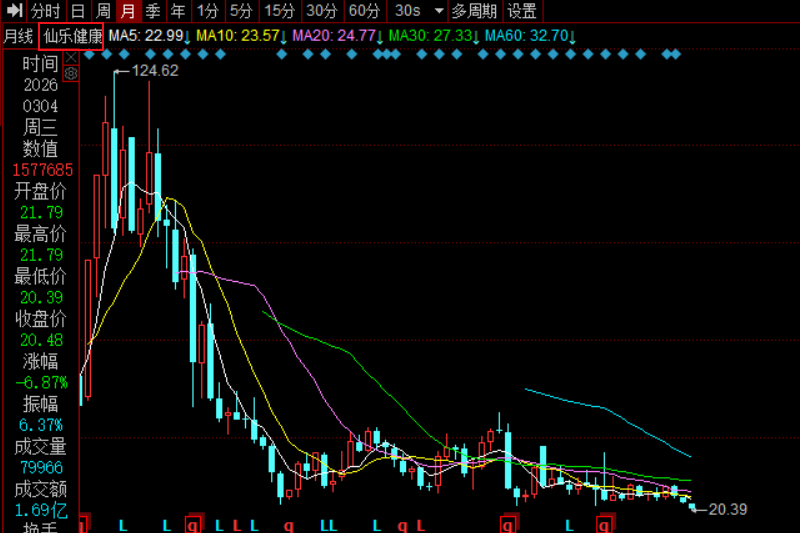
Task: Select the 月 monthly period tab
Action: (128, 11)
